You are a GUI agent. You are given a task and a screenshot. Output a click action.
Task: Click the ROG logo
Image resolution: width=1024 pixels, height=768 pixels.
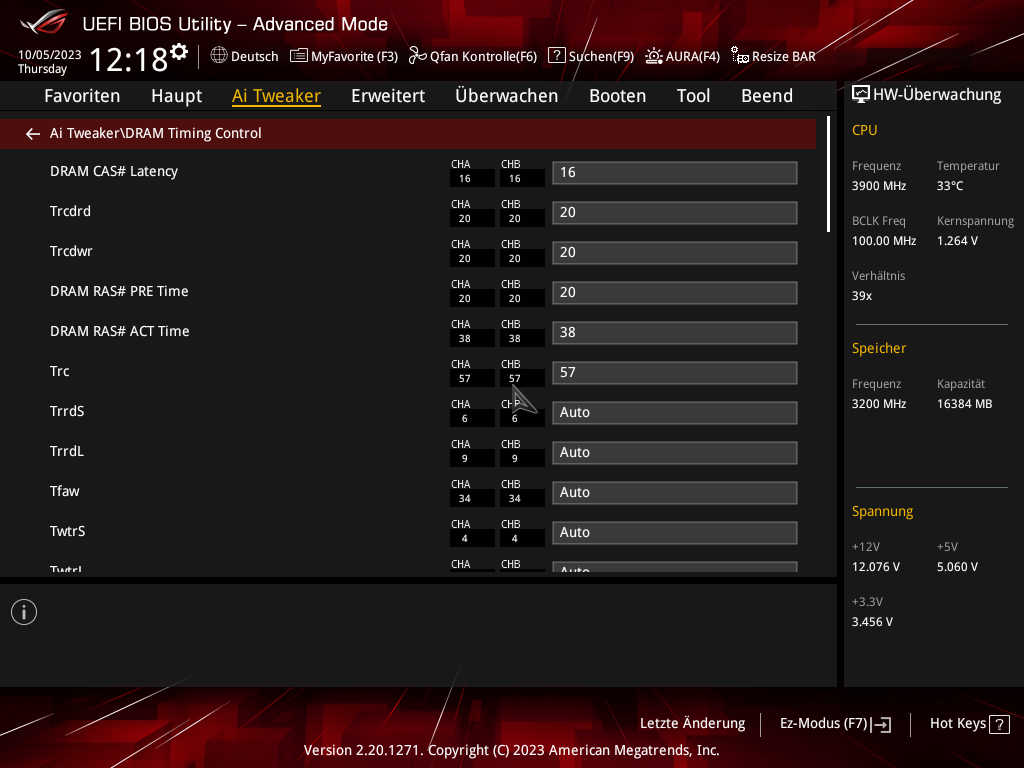[44, 23]
